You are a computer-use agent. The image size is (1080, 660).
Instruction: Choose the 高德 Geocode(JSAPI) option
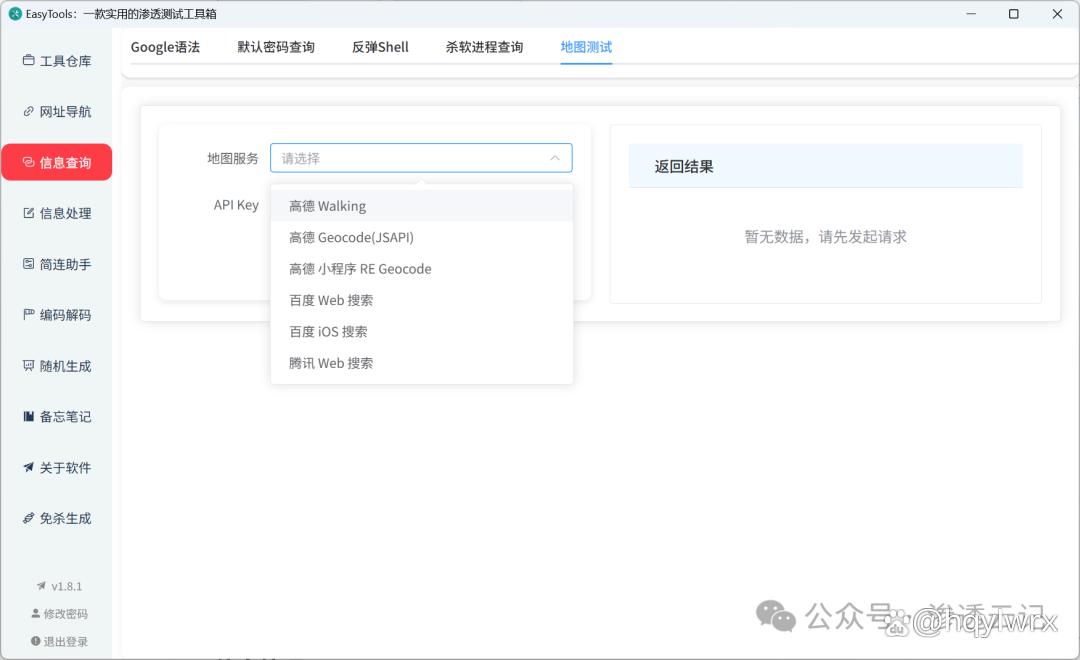(x=422, y=238)
